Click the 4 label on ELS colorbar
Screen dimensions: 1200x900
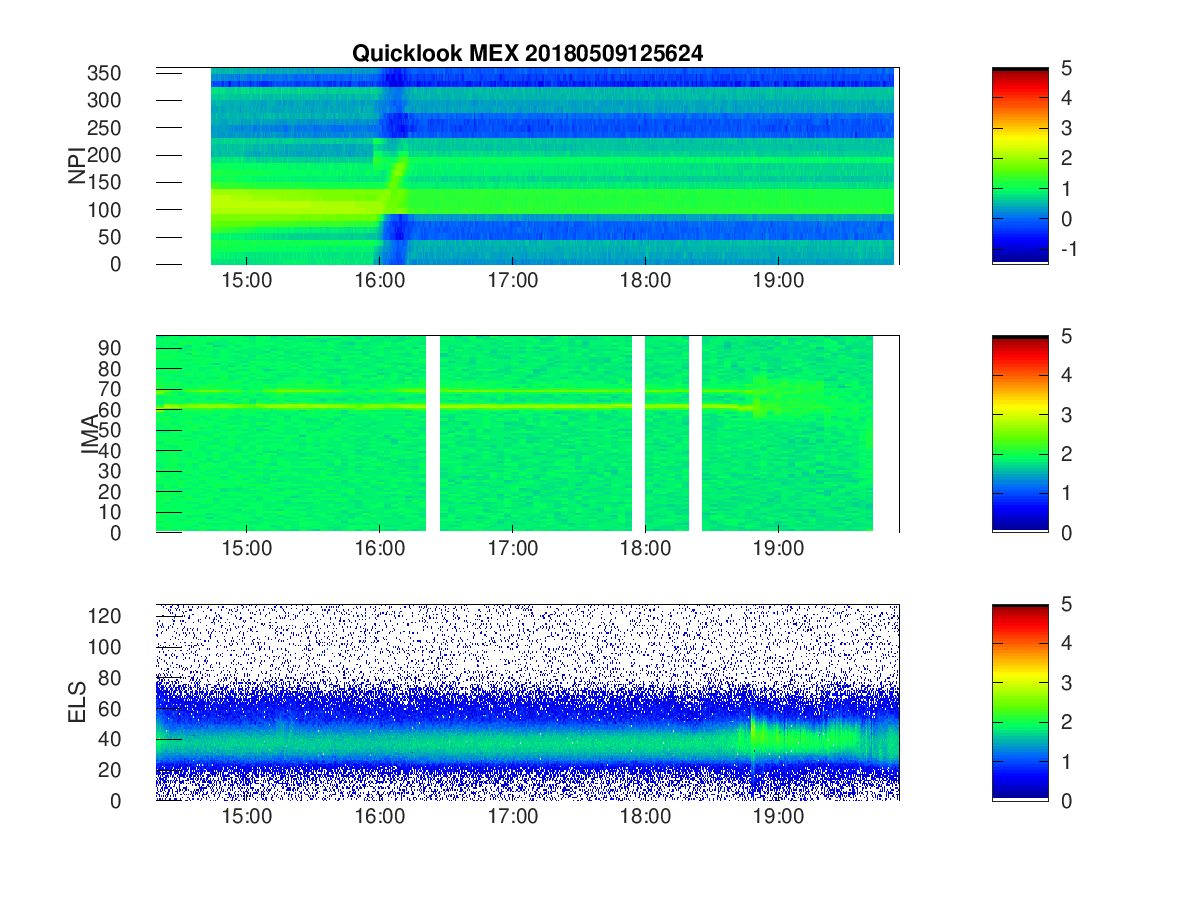tap(1065, 643)
